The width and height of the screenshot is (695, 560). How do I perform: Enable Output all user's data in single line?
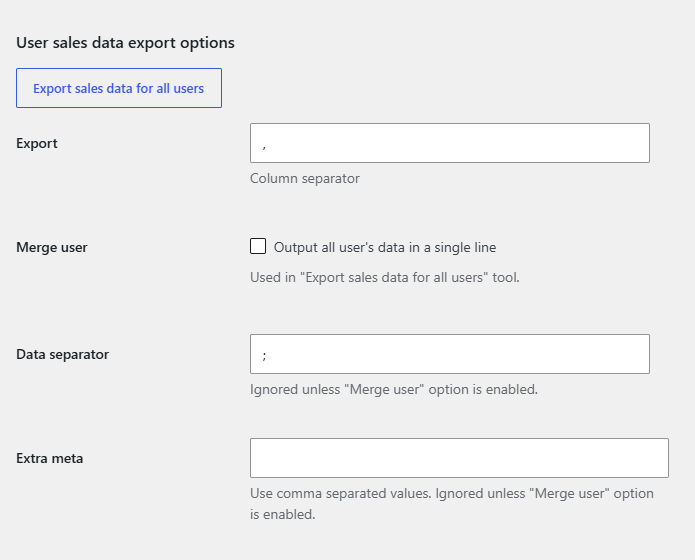tap(258, 246)
